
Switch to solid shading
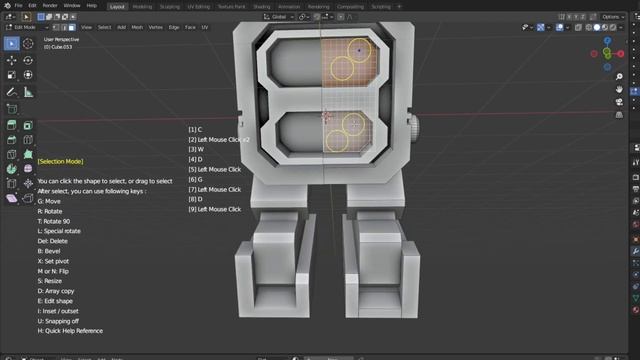(x=597, y=27)
